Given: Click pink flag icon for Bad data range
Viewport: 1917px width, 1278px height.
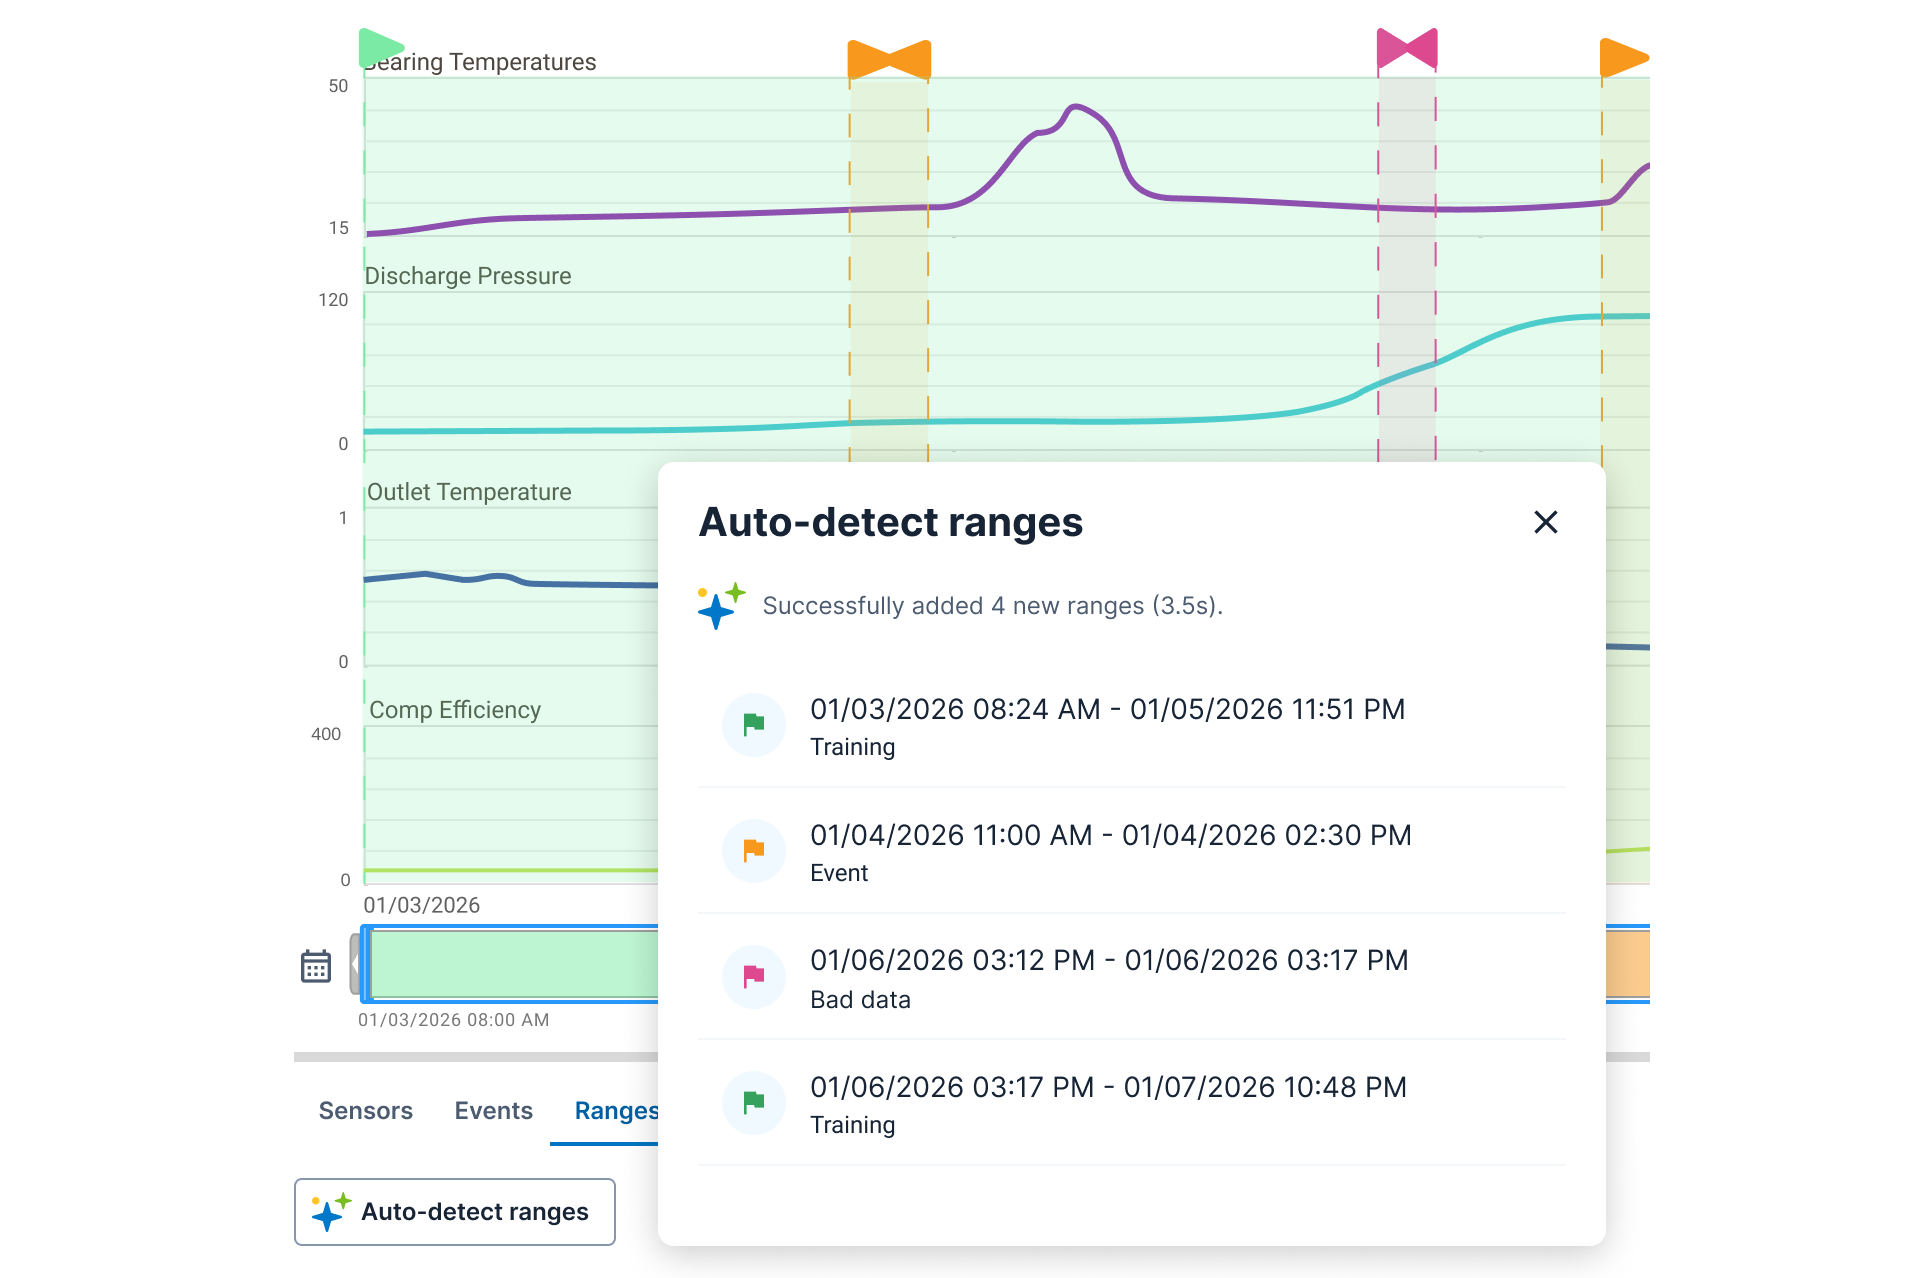Looking at the screenshot, I should pyautogui.click(x=754, y=976).
